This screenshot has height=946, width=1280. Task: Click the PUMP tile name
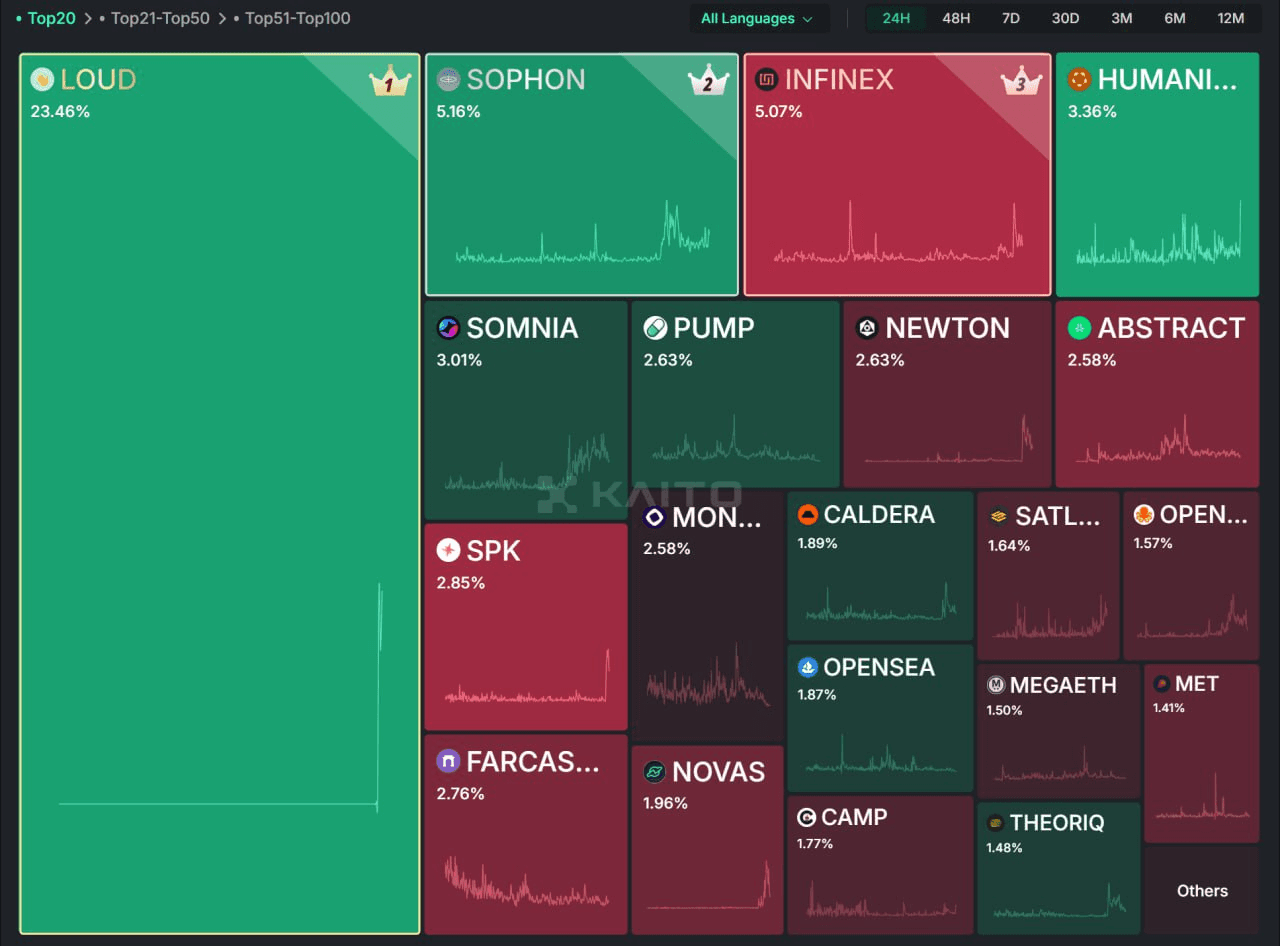(x=714, y=328)
